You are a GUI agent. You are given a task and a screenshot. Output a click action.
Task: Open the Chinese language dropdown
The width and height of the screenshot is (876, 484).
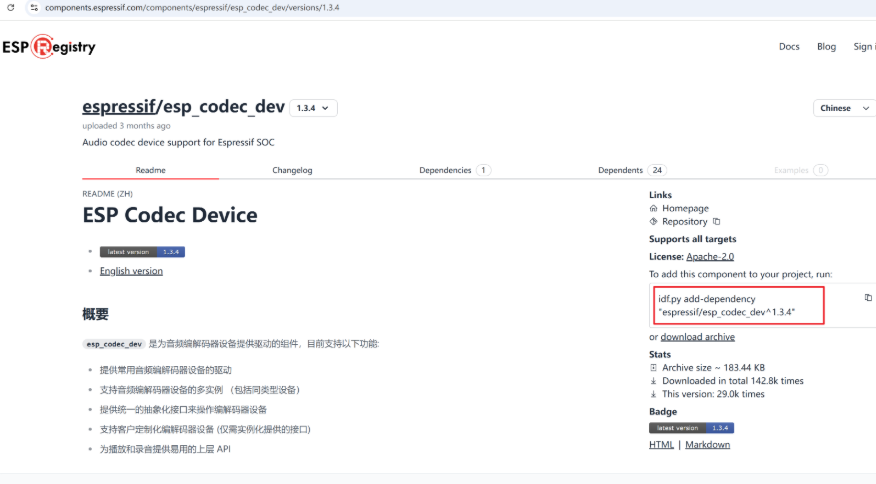[844, 108]
